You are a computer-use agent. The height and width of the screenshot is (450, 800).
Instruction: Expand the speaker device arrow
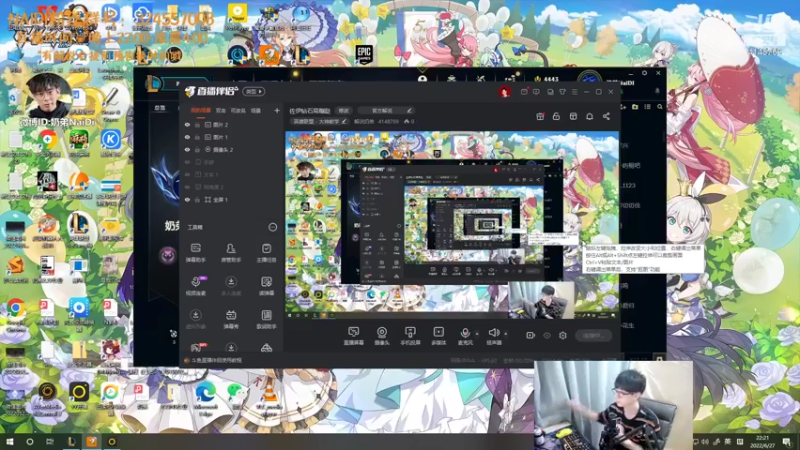[x=506, y=334]
